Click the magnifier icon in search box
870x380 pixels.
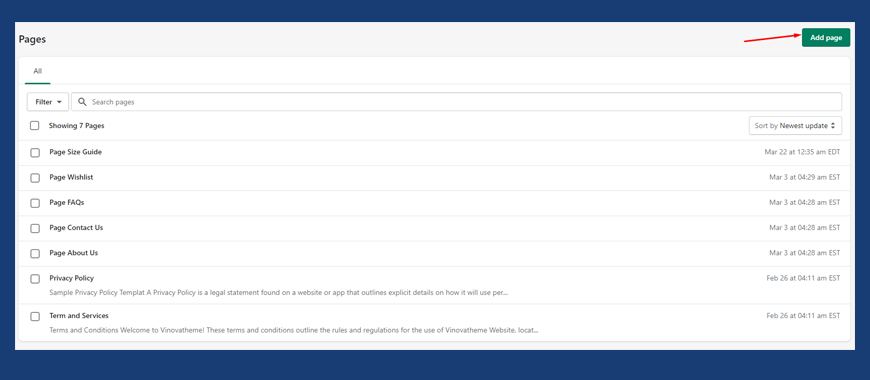[x=83, y=102]
